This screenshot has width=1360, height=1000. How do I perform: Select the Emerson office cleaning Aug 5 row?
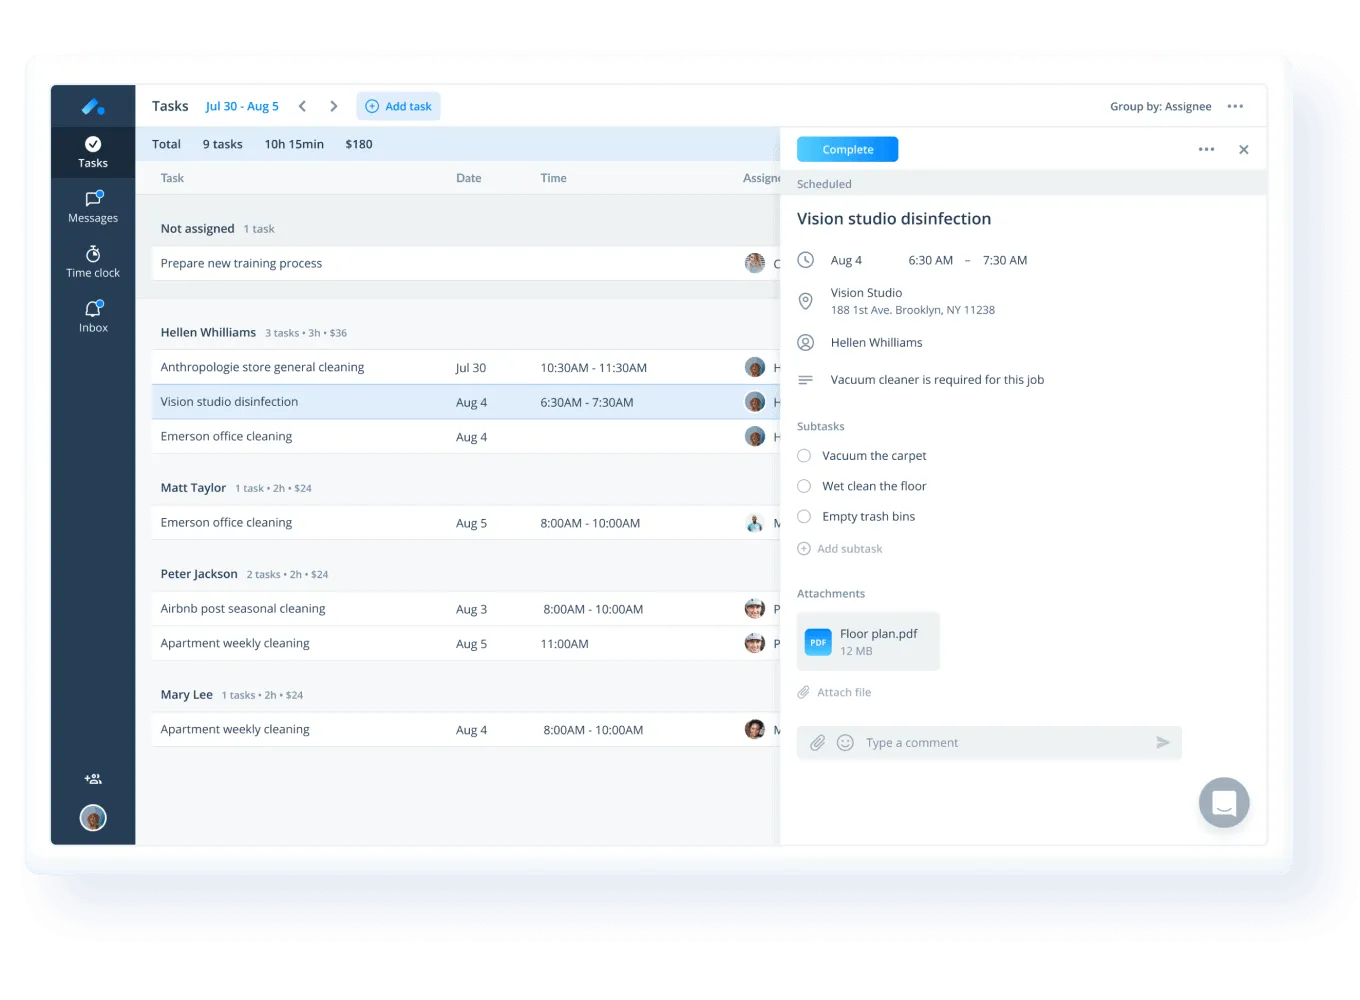point(465,523)
